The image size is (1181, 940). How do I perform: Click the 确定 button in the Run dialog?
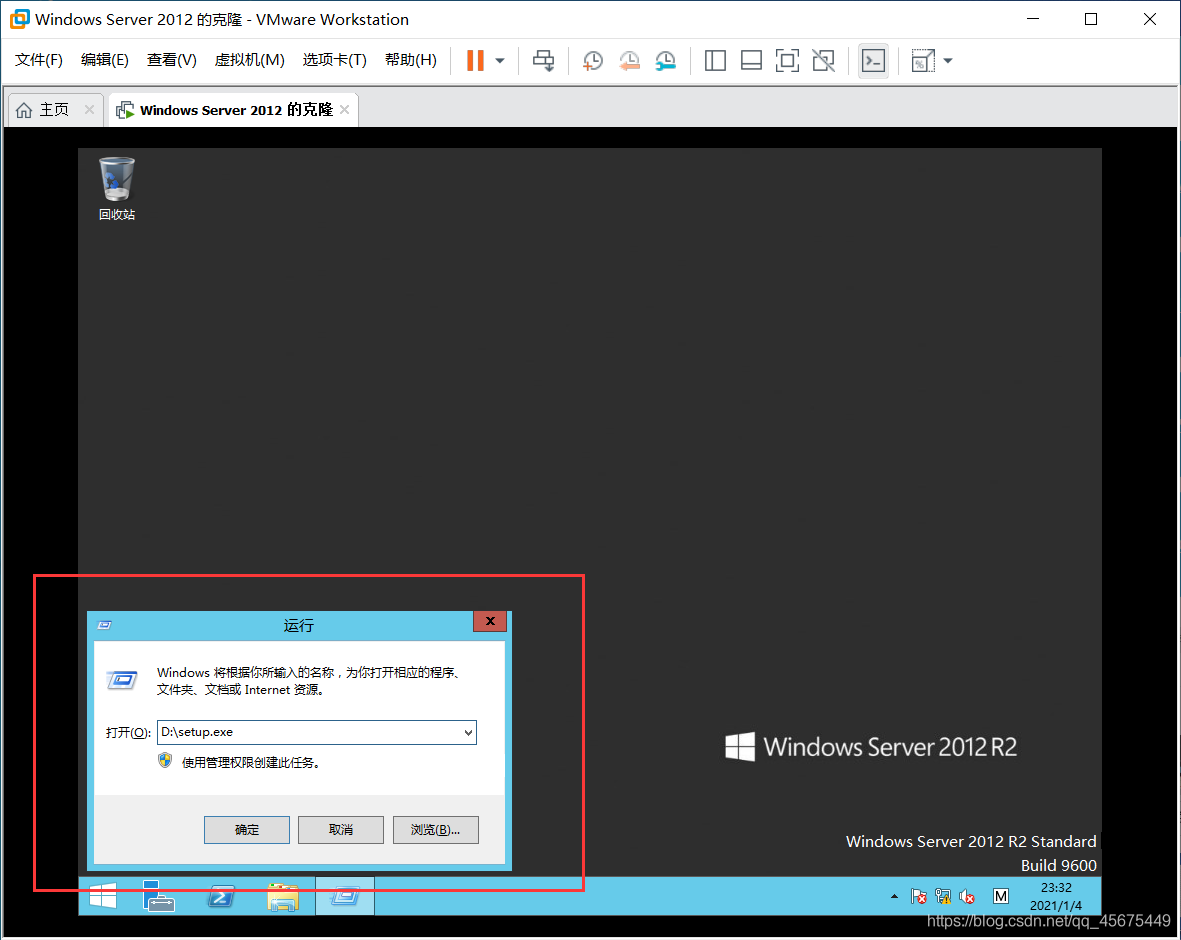[246, 829]
